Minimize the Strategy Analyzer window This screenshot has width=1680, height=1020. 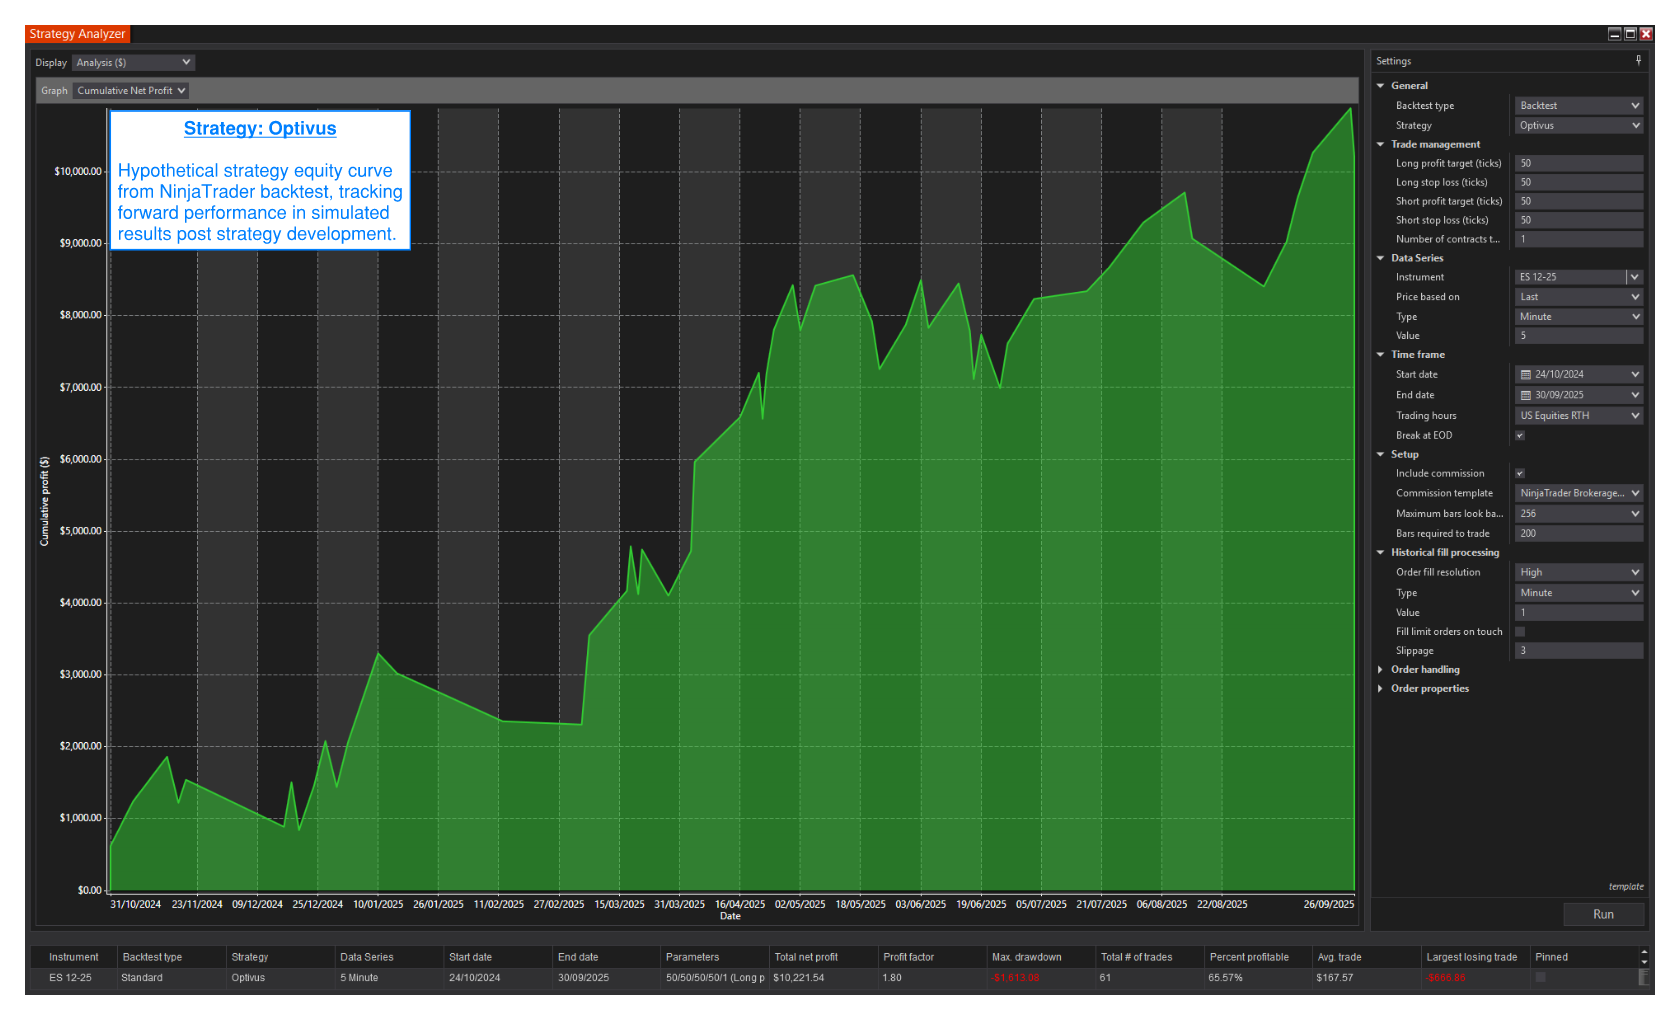pos(1614,34)
